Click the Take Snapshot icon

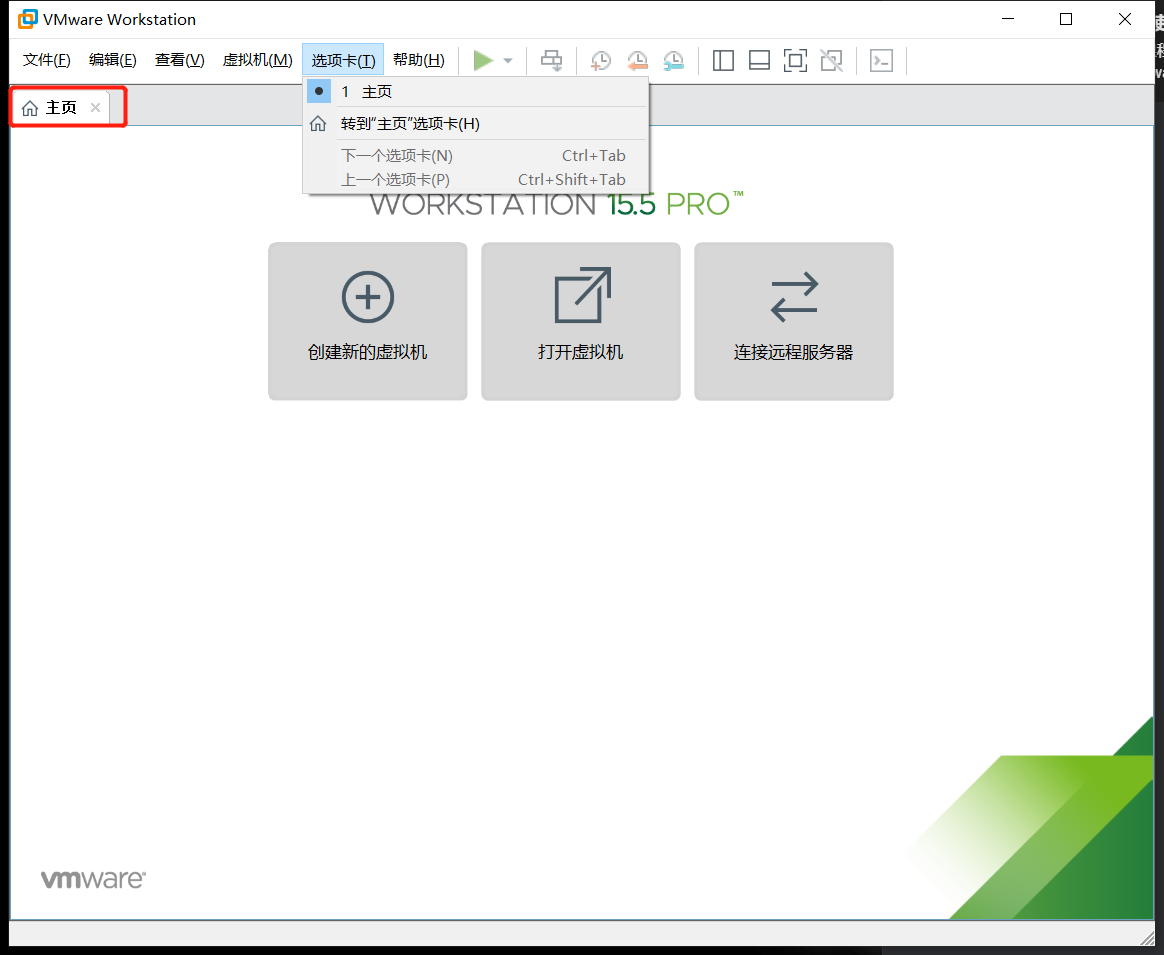click(600, 60)
